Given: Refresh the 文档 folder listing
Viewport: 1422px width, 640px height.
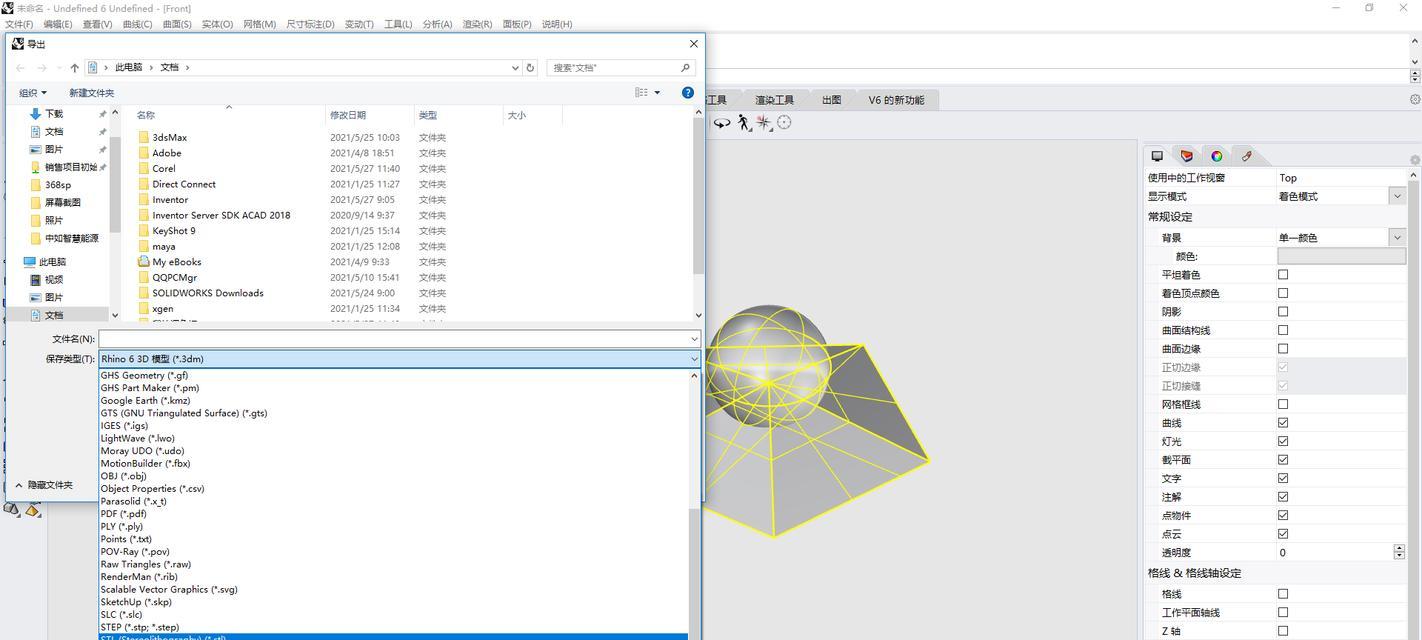Looking at the screenshot, I should pyautogui.click(x=530, y=68).
